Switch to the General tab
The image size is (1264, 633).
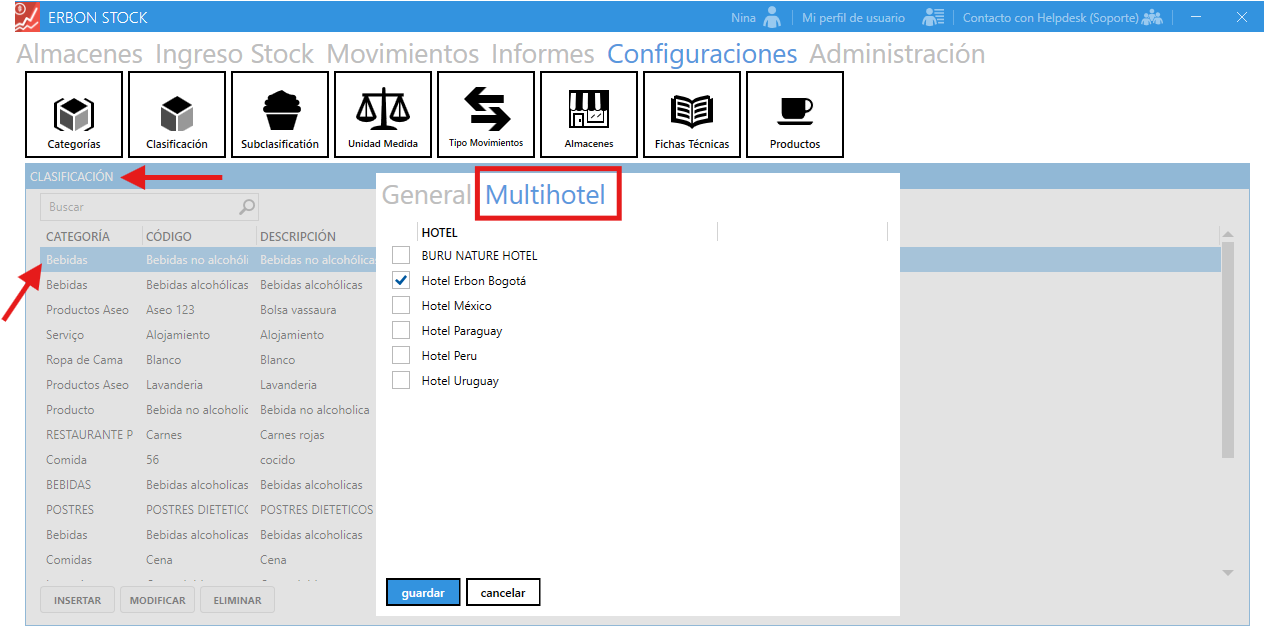[426, 195]
